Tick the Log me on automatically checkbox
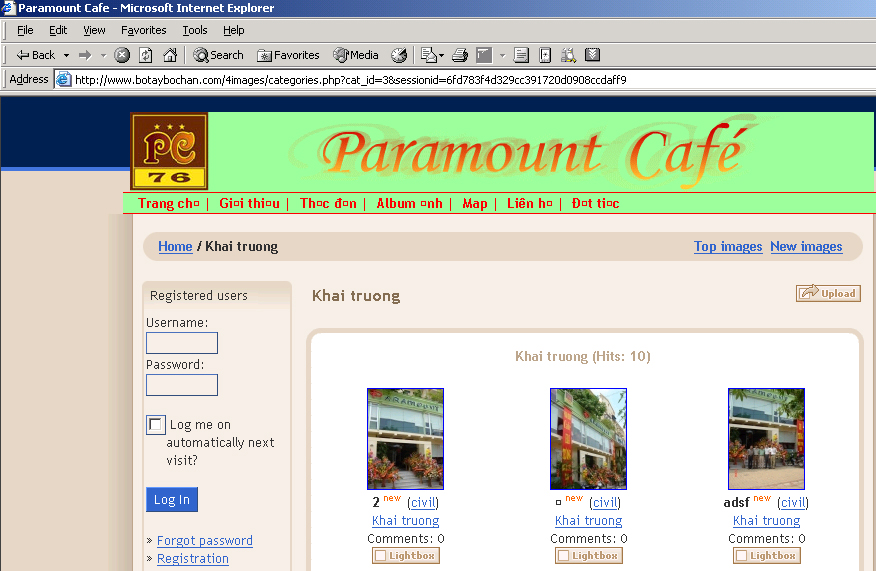876x571 pixels. [155, 425]
